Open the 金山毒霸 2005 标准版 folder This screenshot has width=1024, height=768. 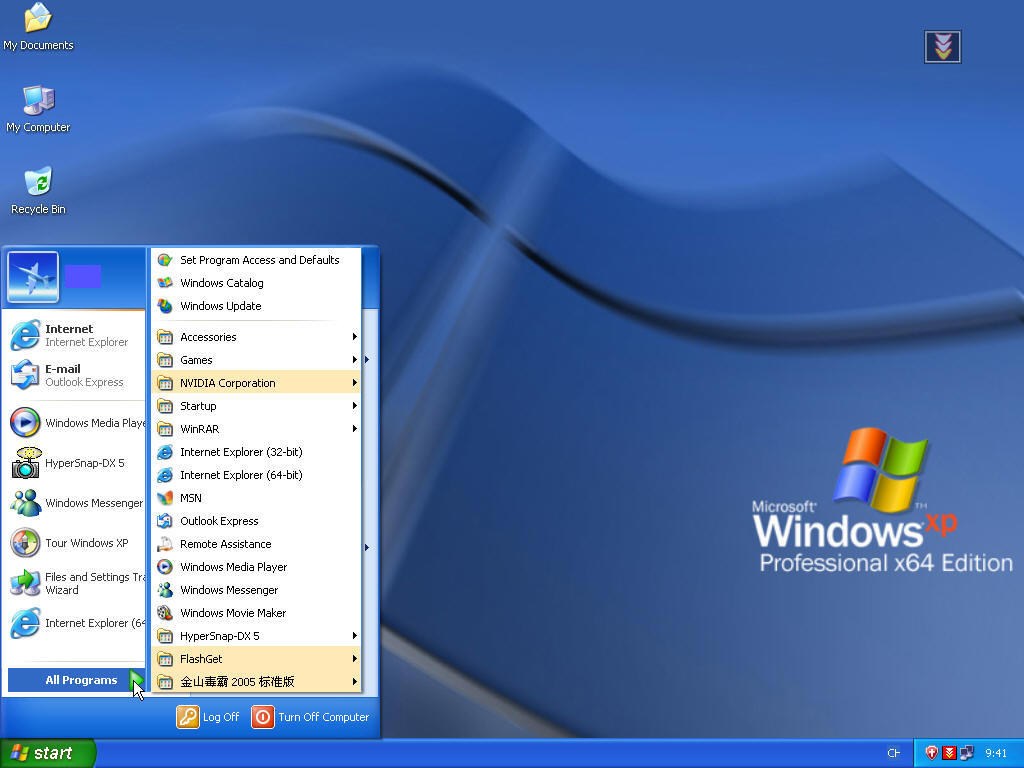(256, 682)
